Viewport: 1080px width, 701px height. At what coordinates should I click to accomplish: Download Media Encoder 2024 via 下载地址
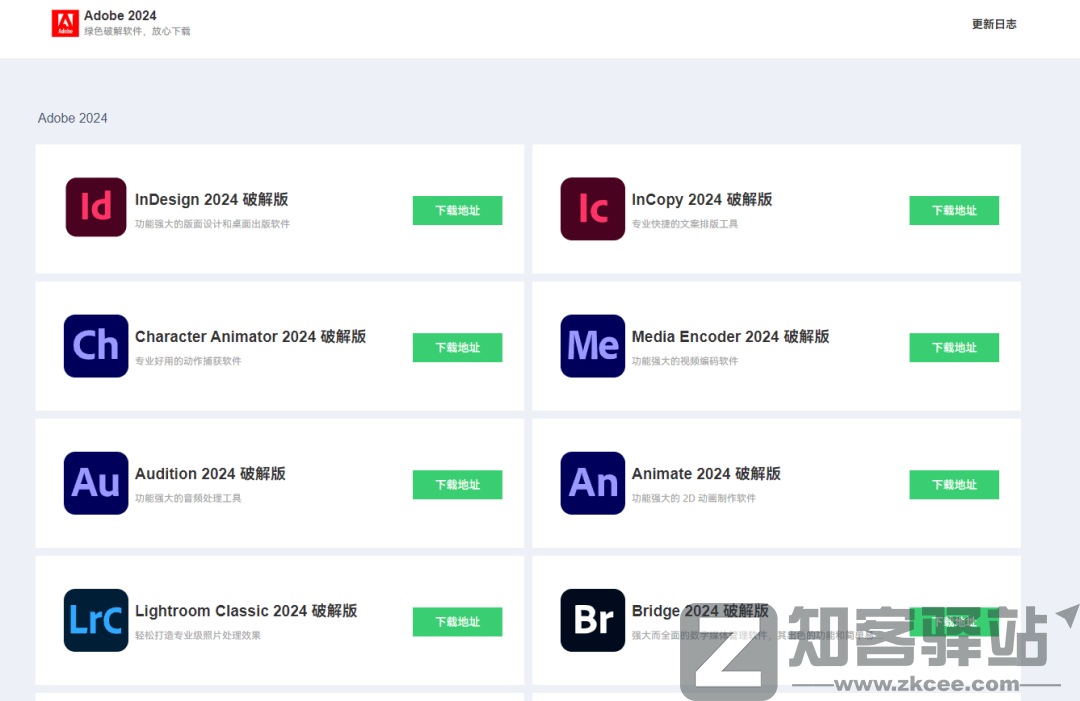[953, 347]
